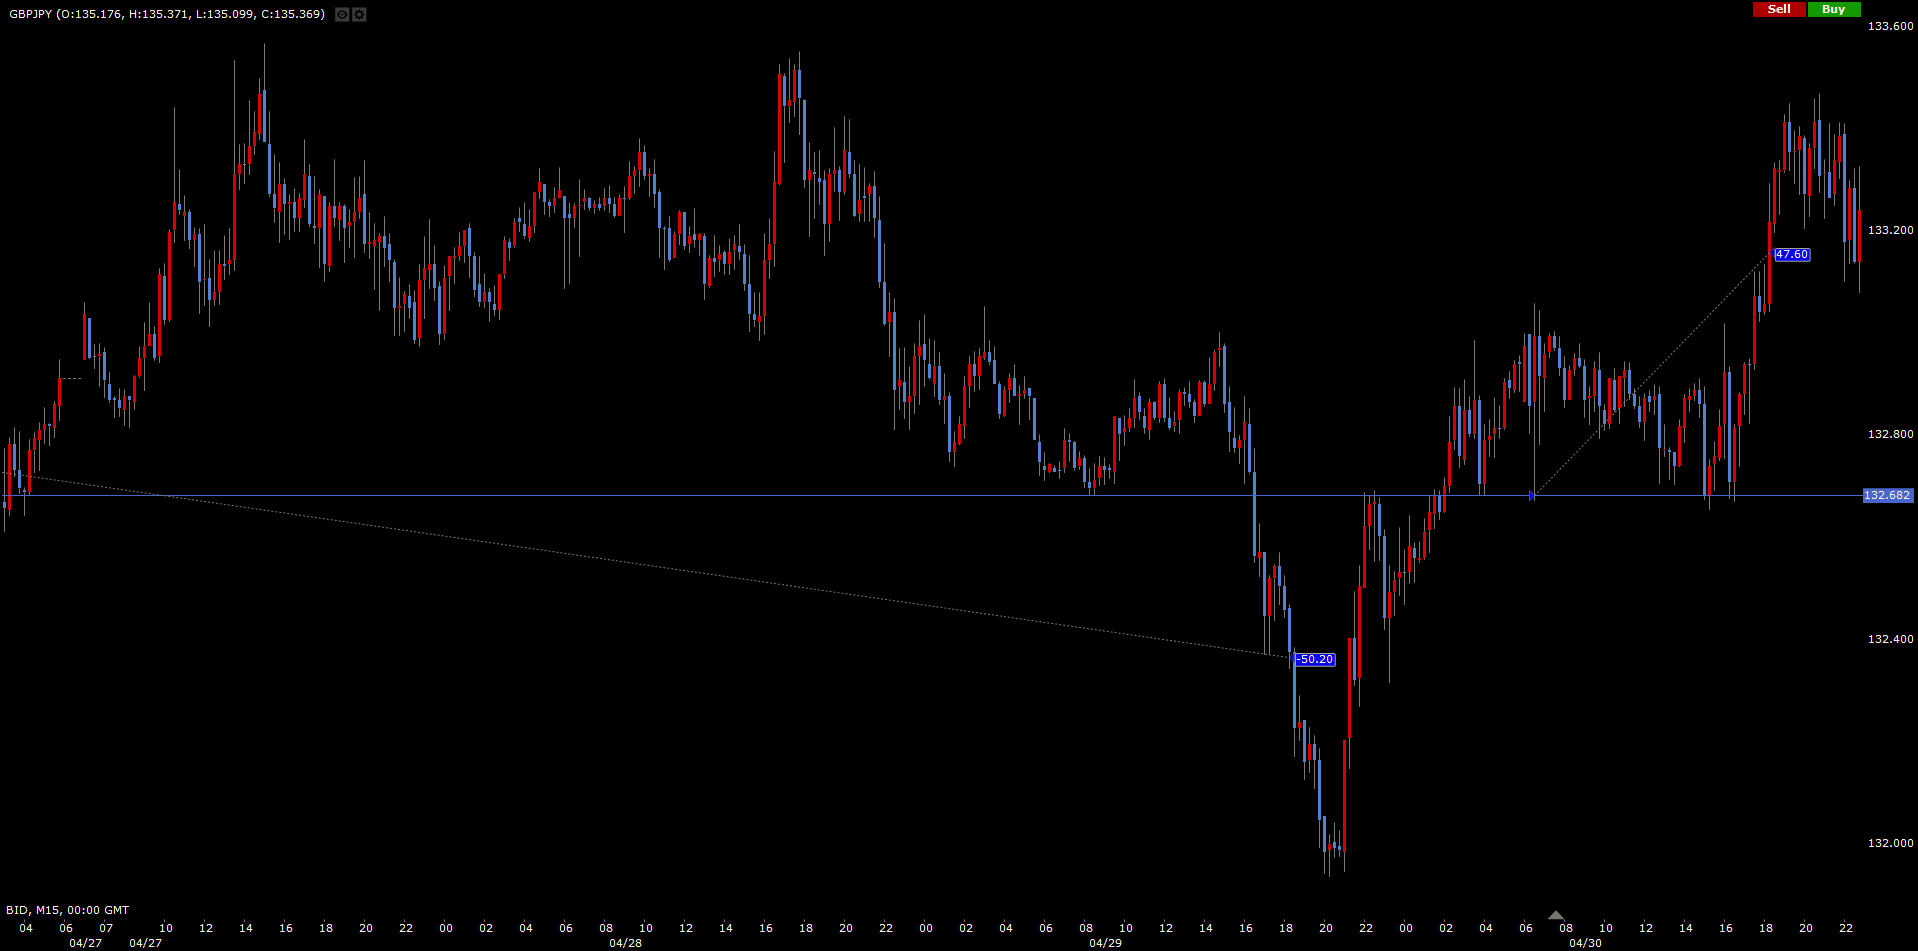Screen dimensions: 1918x951
Task: Click the 133.600 price axis label
Action: 1890,26
